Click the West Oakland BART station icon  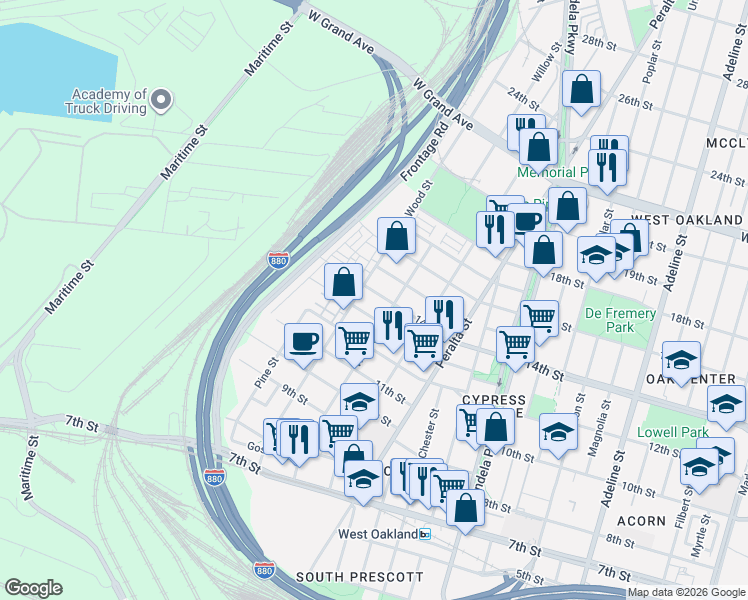click(x=425, y=534)
